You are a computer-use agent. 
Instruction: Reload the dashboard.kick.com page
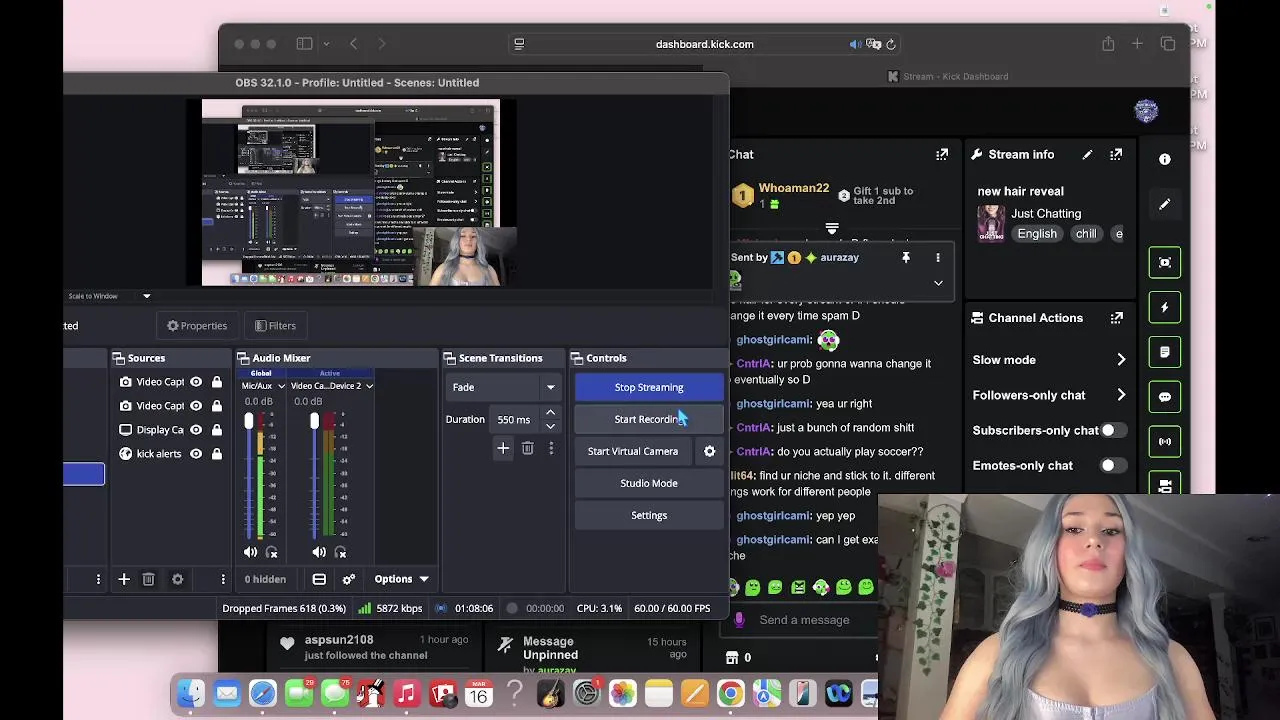tap(891, 44)
